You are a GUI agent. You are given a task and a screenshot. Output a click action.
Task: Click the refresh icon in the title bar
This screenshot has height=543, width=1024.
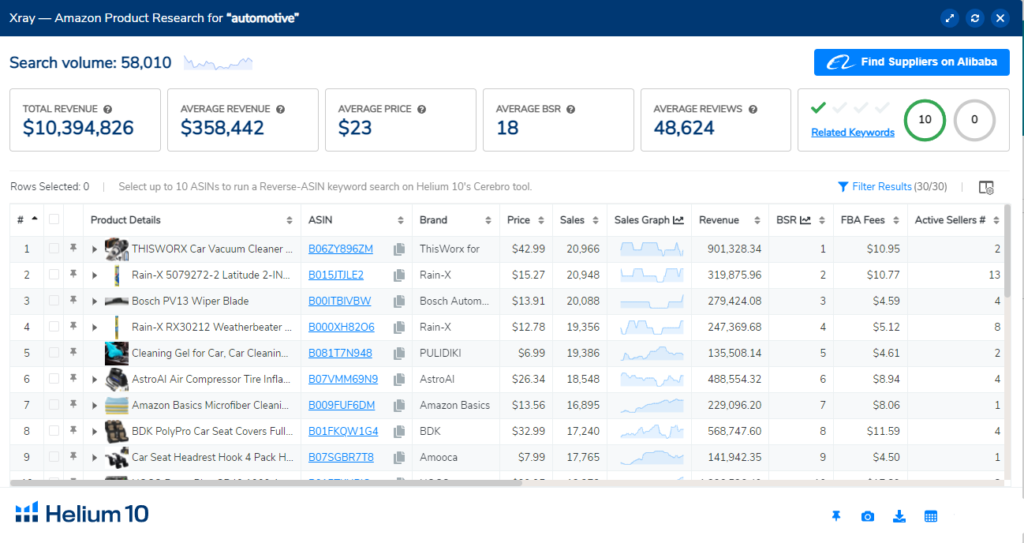(x=973, y=18)
